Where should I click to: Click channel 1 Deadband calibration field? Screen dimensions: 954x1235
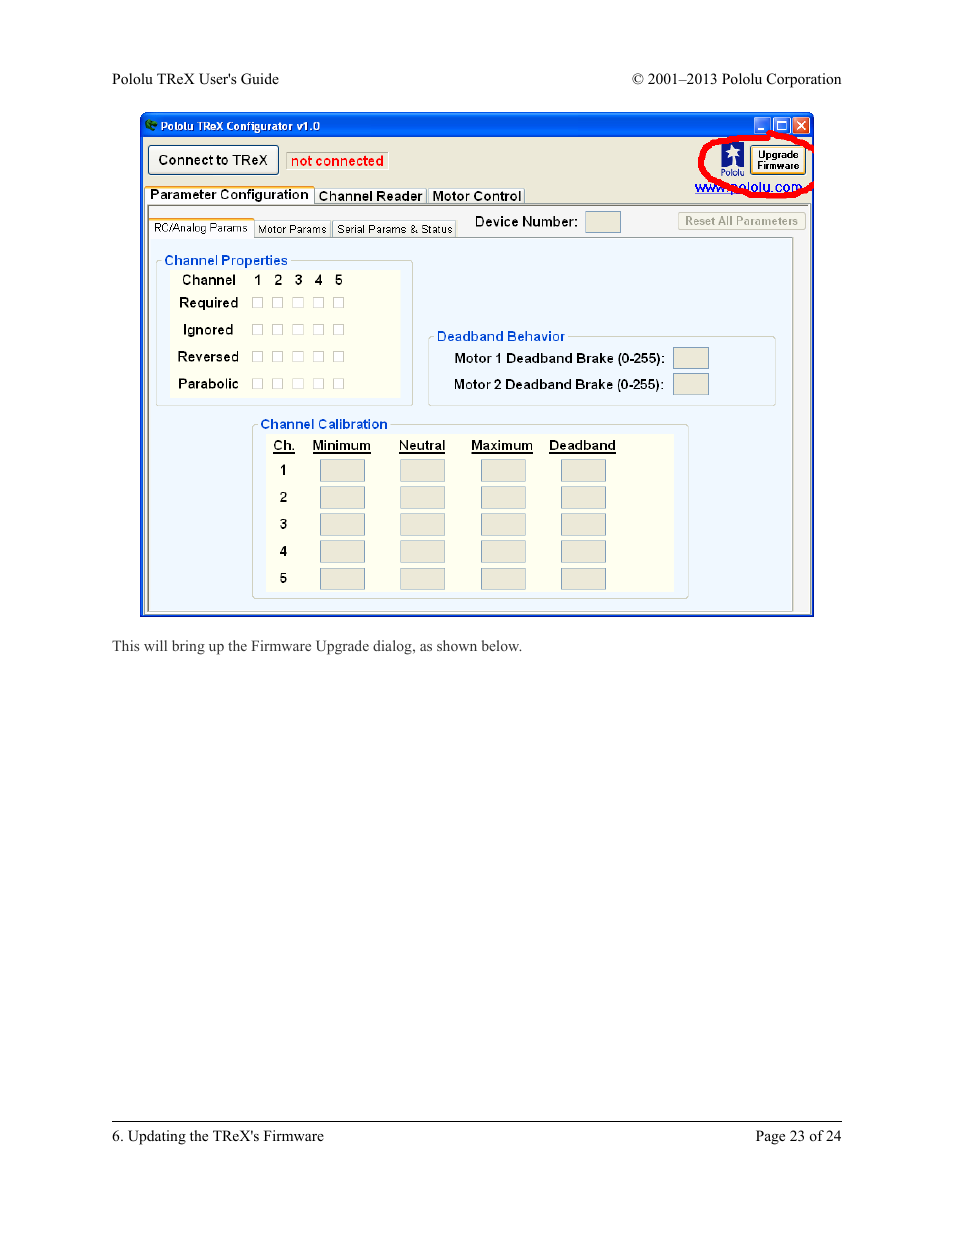pos(583,470)
